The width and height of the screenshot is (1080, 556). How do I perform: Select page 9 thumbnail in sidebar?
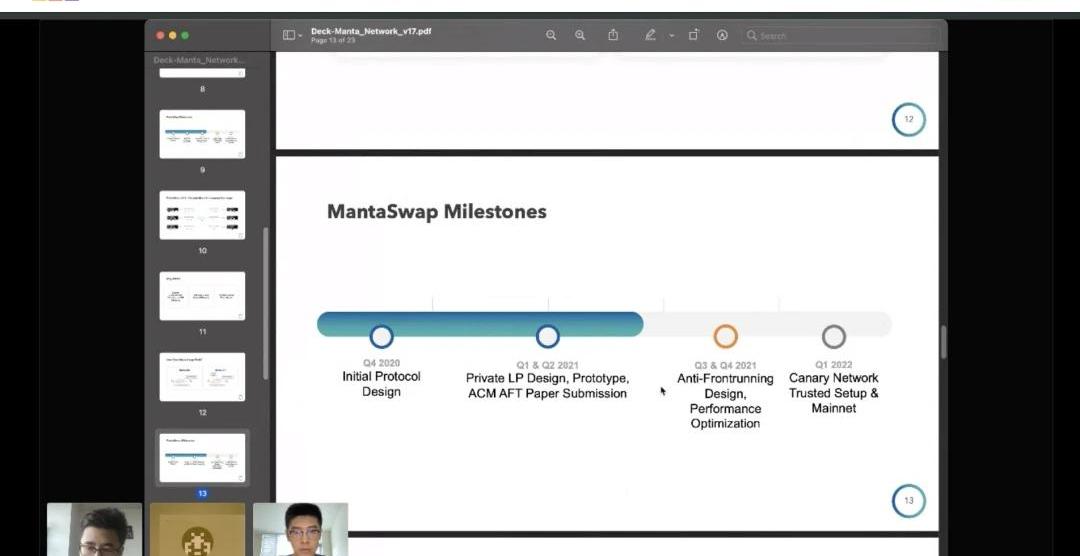(202, 134)
